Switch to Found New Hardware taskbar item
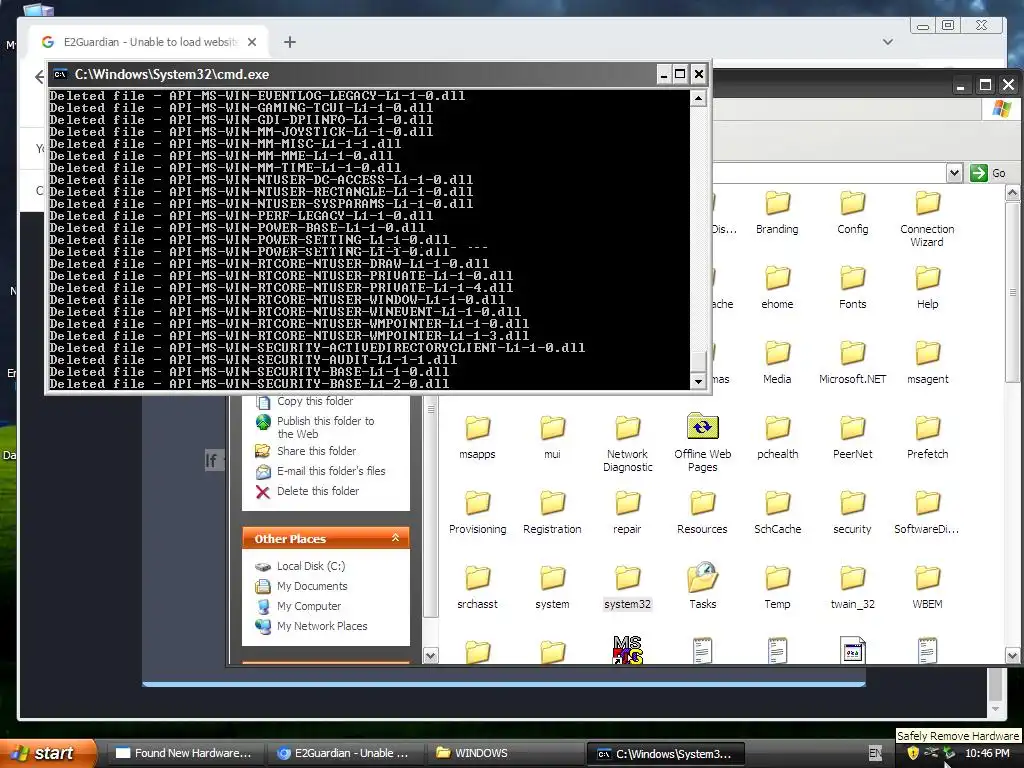Viewport: 1024px width, 768px height. pos(184,753)
